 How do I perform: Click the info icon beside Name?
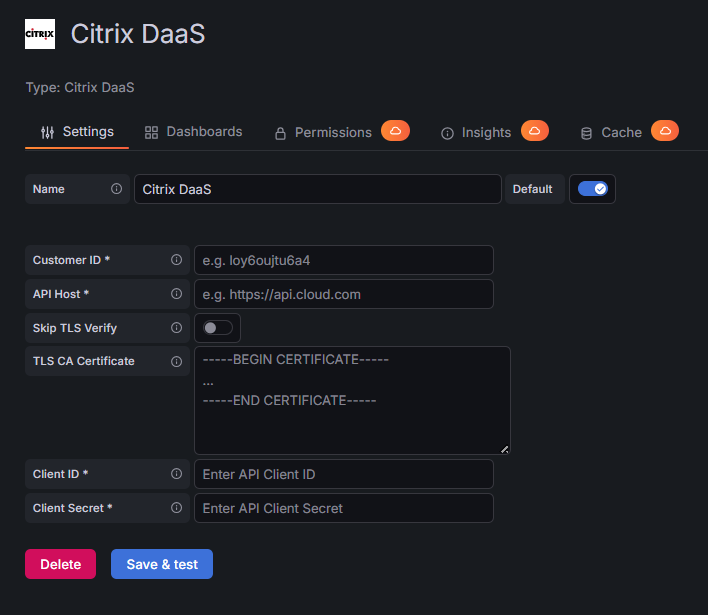click(116, 189)
